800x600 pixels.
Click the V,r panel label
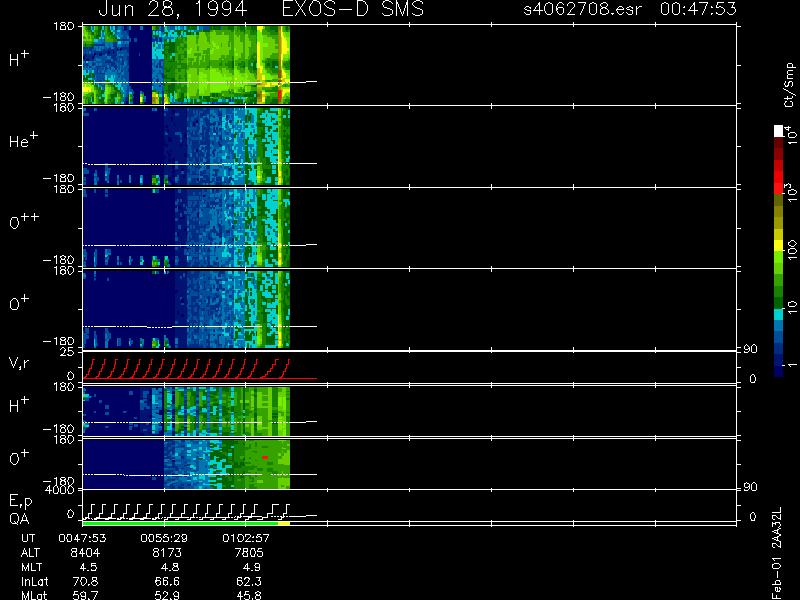click(19, 363)
